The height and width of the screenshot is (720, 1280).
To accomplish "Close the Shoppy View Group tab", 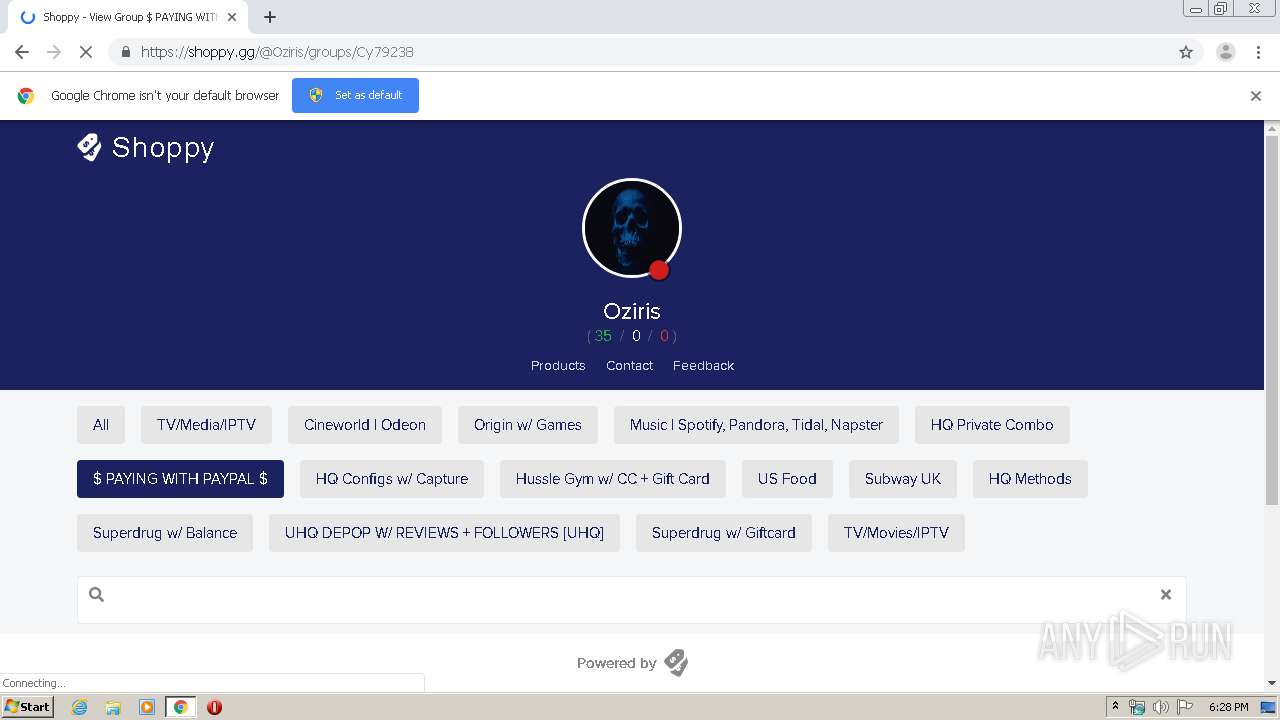I will (232, 17).
